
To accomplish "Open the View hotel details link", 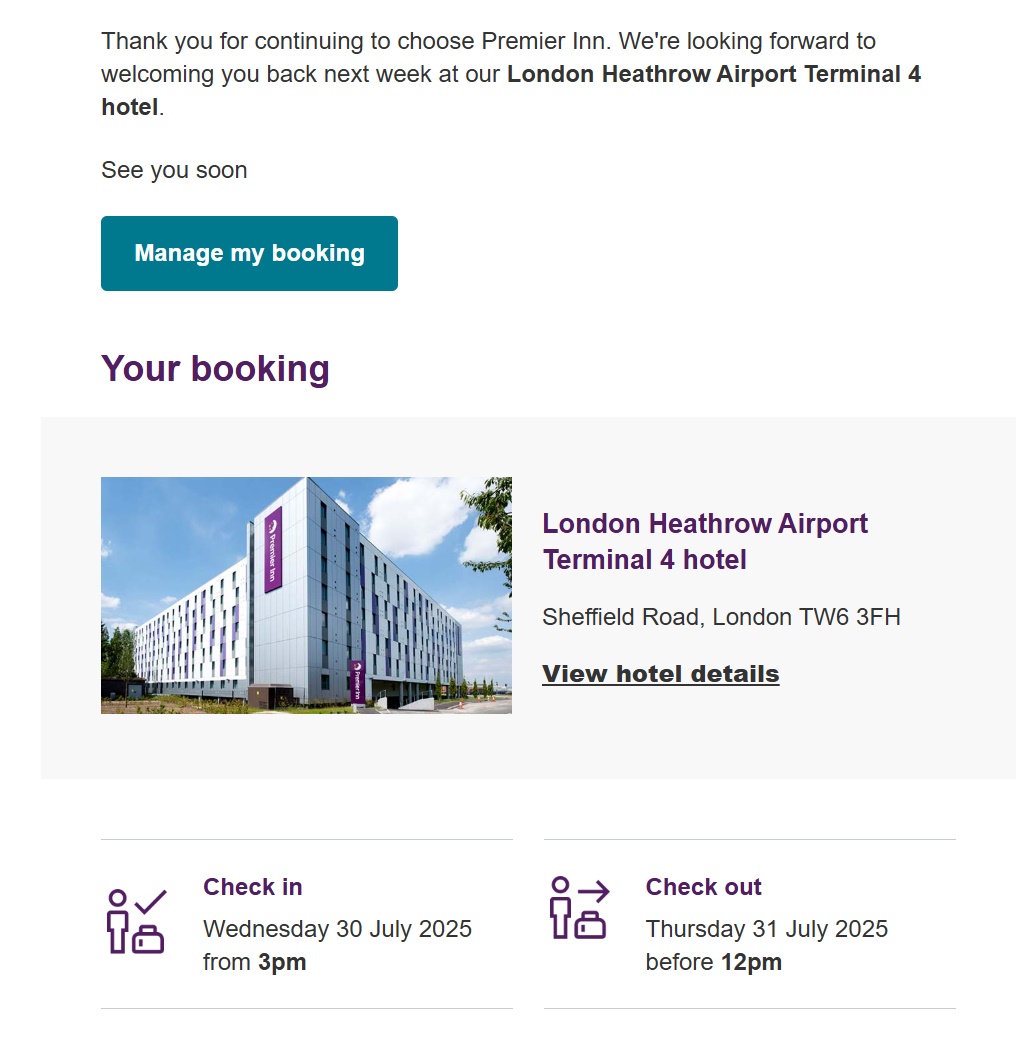I will point(660,674).
